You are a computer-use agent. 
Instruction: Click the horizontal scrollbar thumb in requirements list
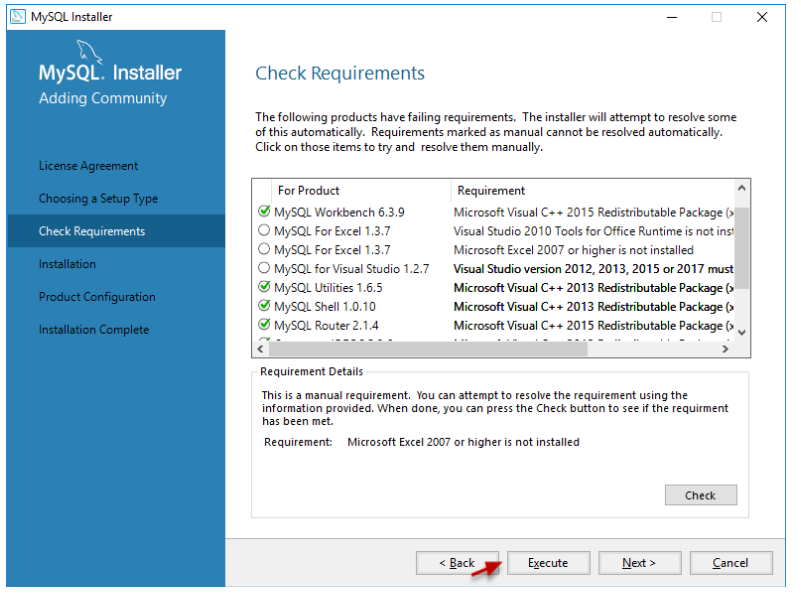click(428, 349)
